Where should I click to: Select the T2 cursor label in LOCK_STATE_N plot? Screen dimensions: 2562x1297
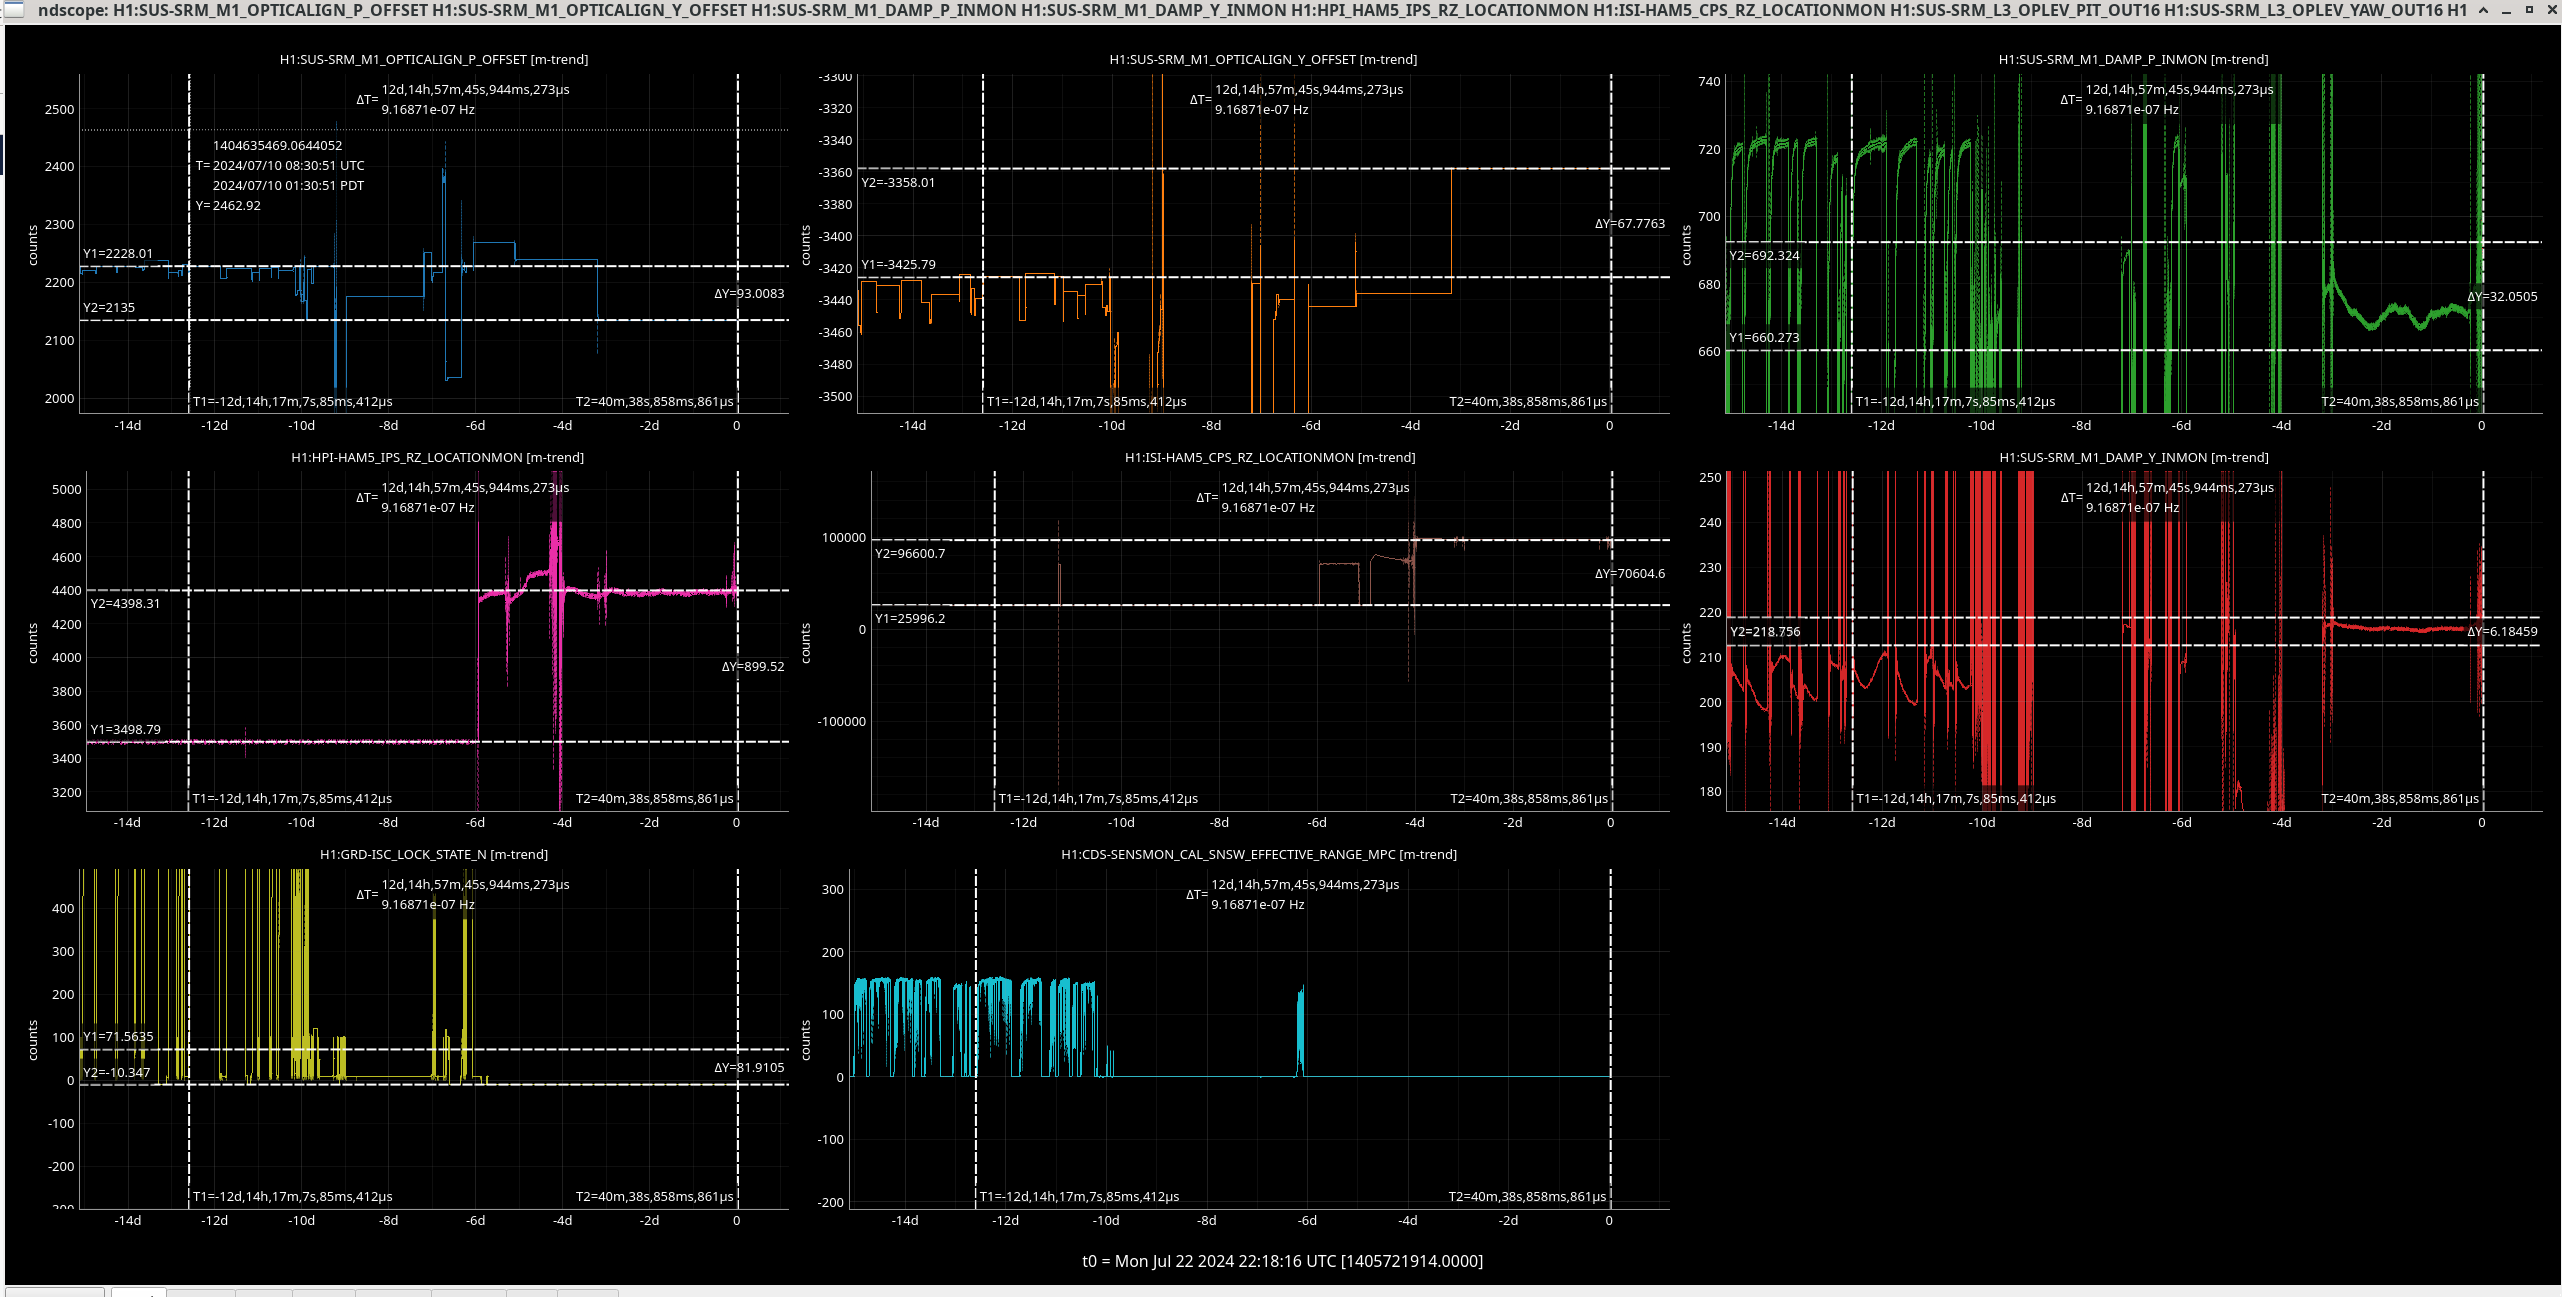[654, 1197]
